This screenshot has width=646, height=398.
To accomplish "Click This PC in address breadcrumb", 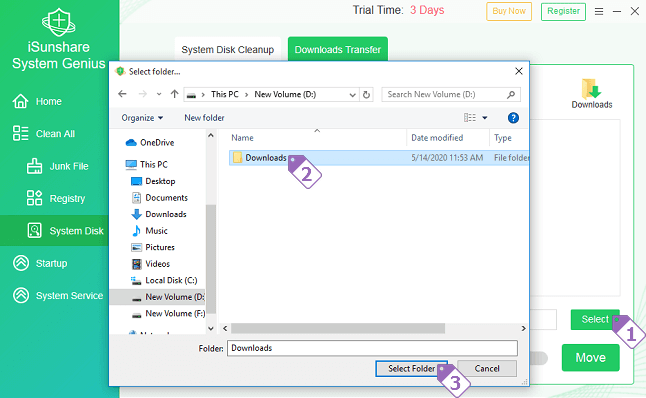I will pos(225,94).
